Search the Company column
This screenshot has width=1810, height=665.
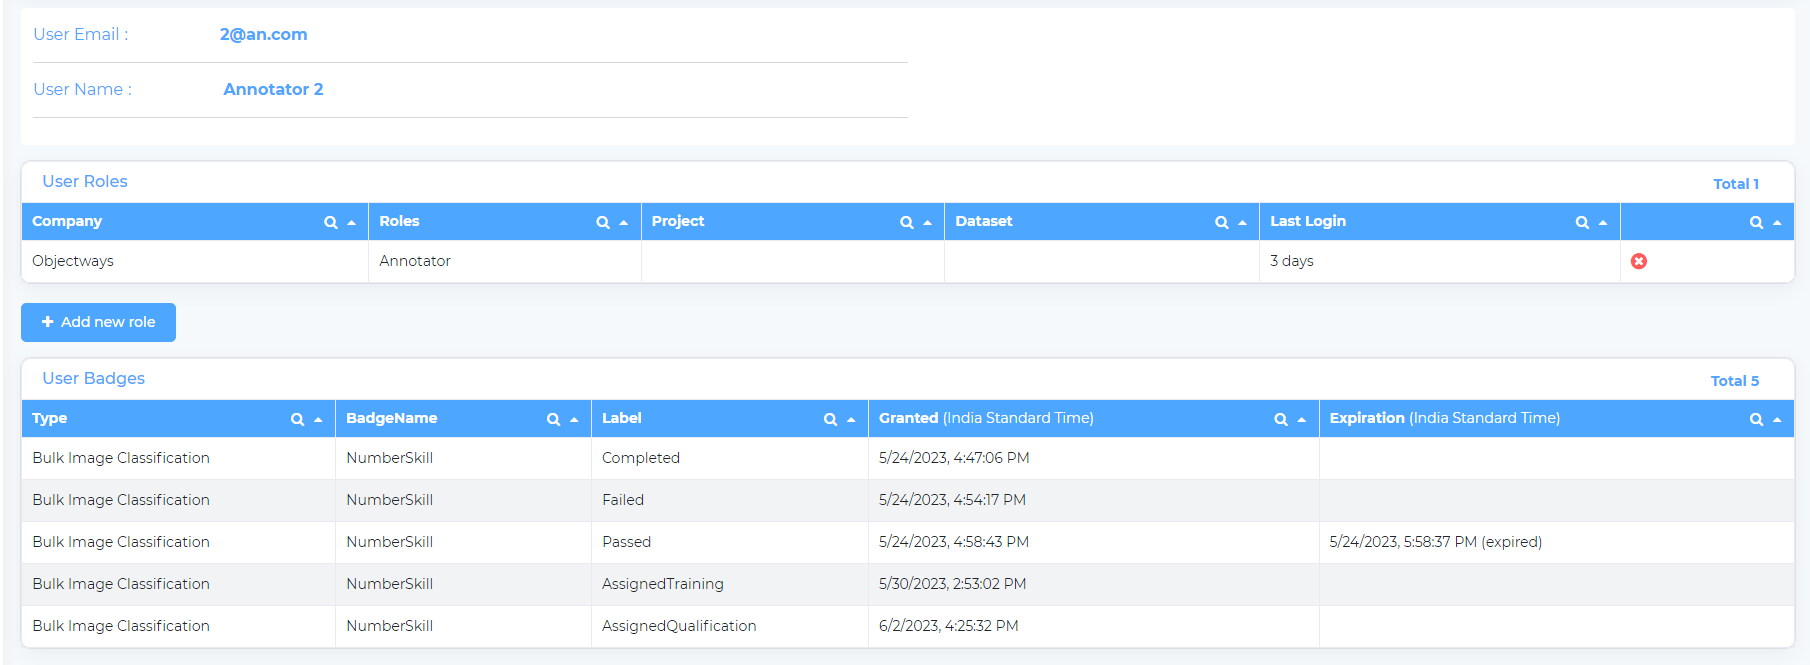click(330, 222)
